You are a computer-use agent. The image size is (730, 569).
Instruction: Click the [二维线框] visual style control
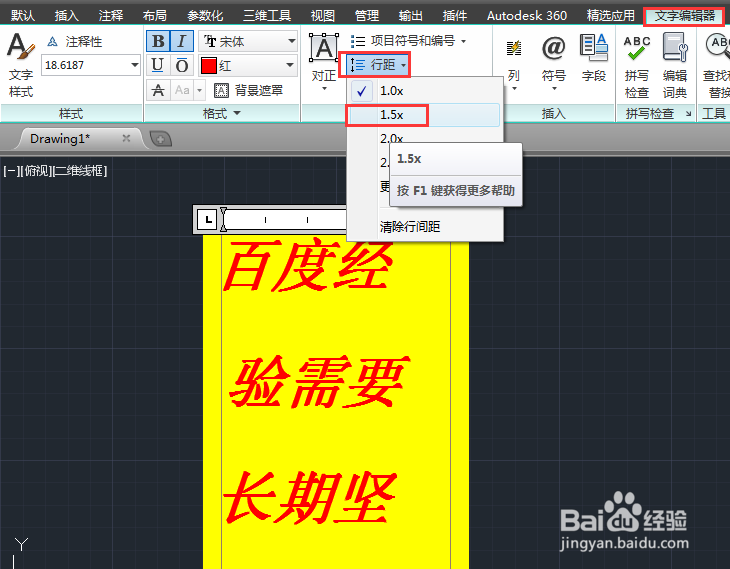(80, 171)
